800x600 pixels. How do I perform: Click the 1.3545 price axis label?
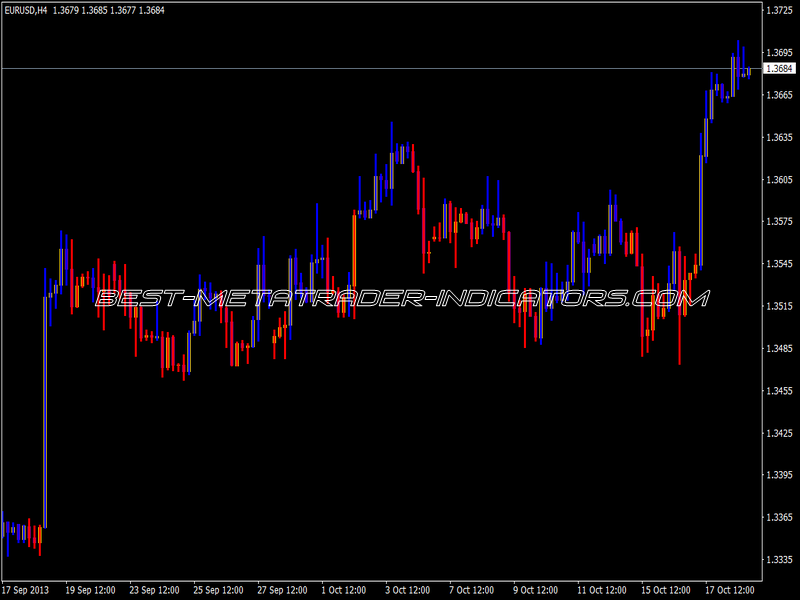[780, 264]
